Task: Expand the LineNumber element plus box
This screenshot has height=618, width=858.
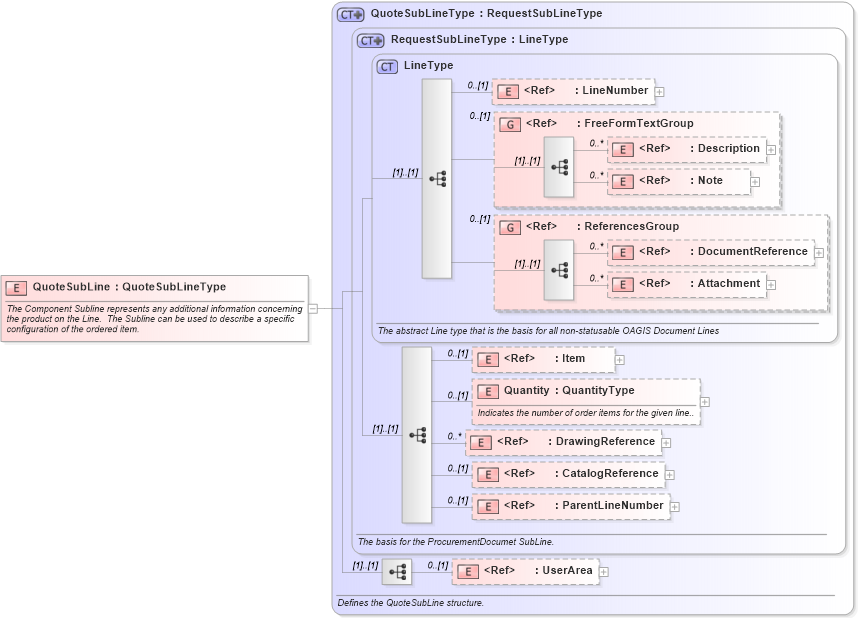Action: pyautogui.click(x=658, y=90)
